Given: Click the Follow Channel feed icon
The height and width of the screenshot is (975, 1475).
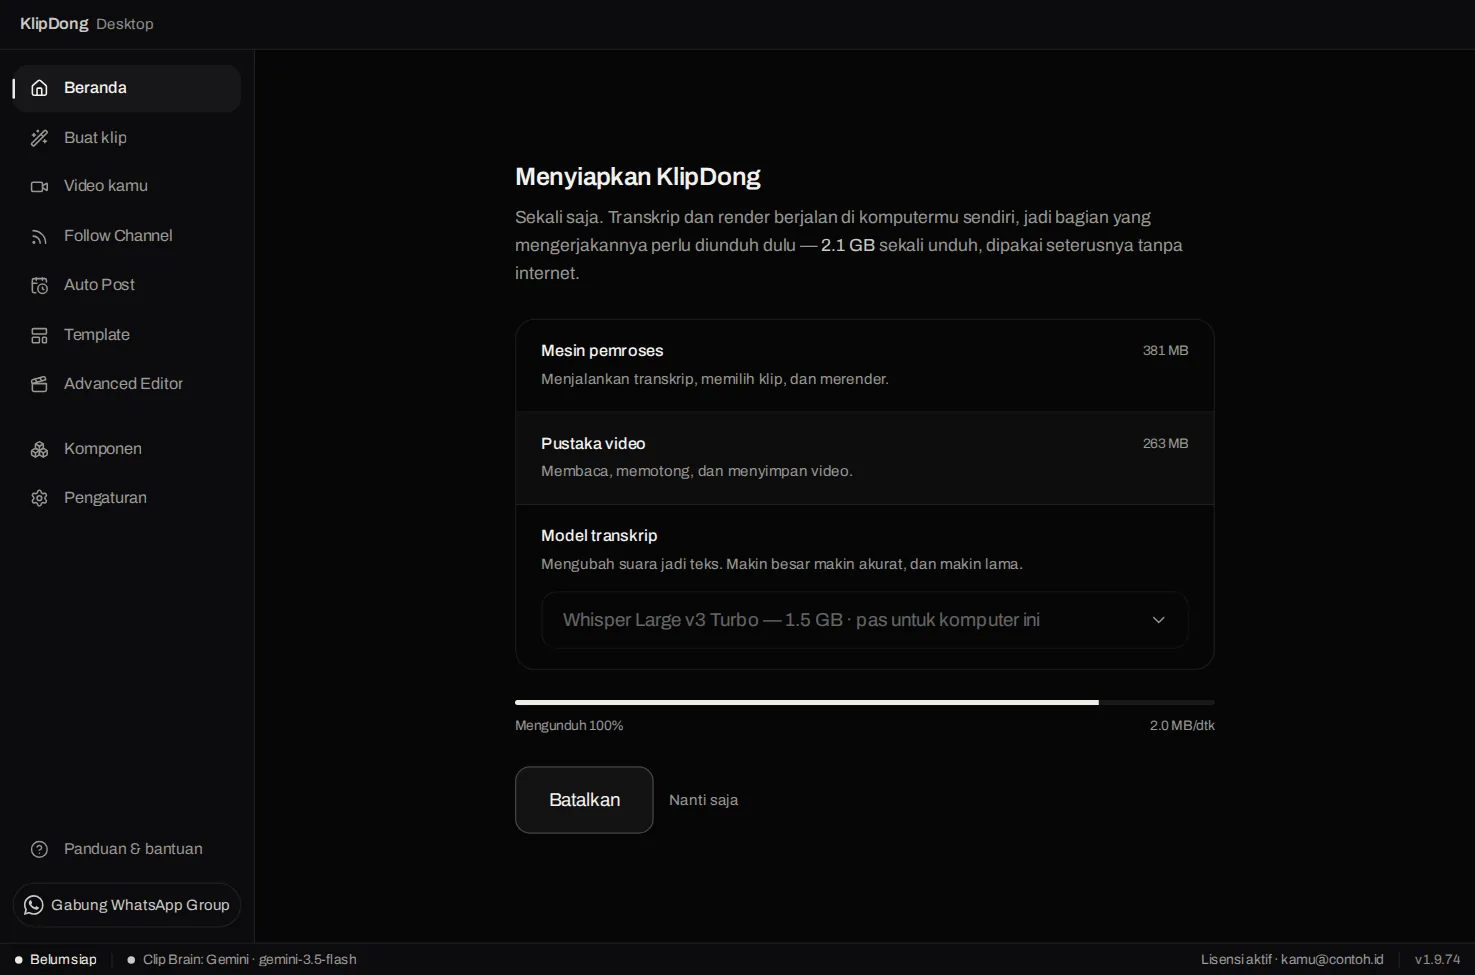Looking at the screenshot, I should tap(39, 236).
